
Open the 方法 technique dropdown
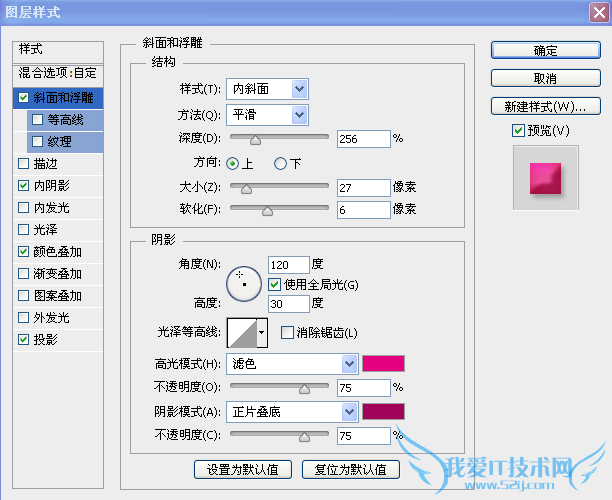click(x=267, y=115)
